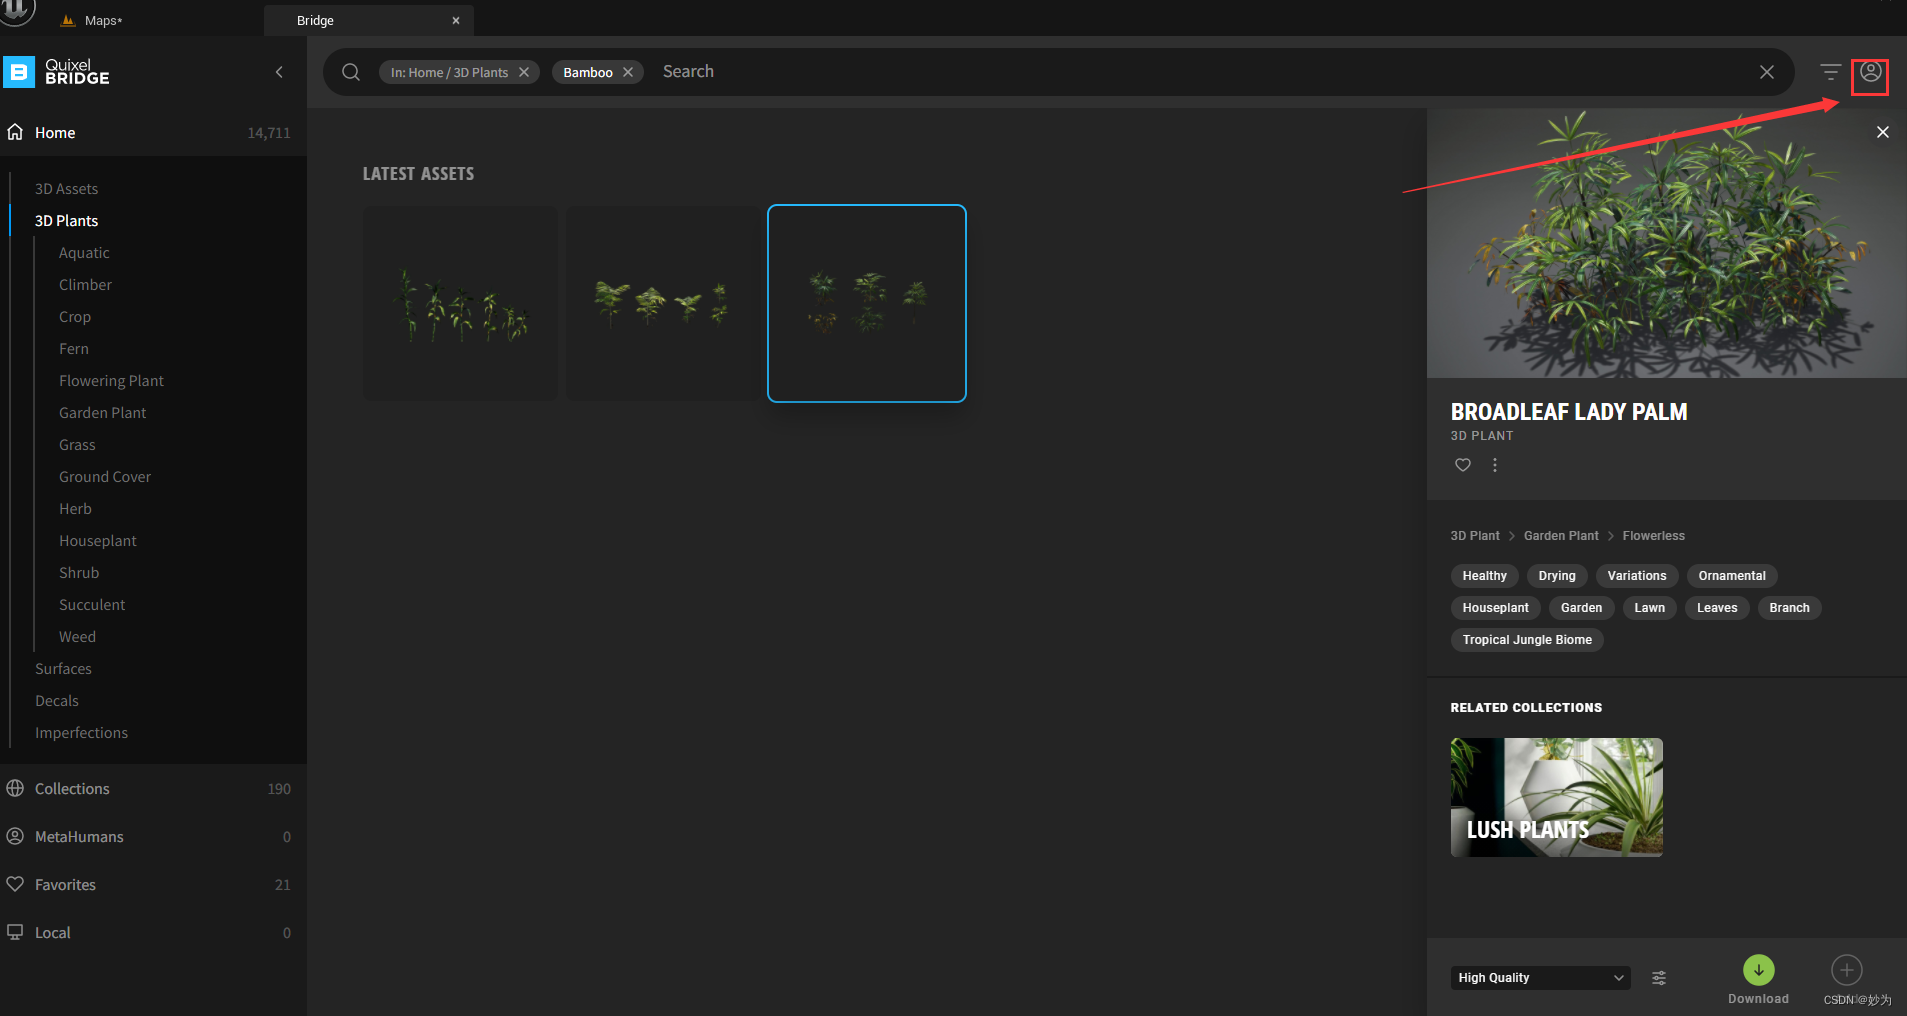Click the search magnifier icon
The height and width of the screenshot is (1016, 1907).
point(351,72)
